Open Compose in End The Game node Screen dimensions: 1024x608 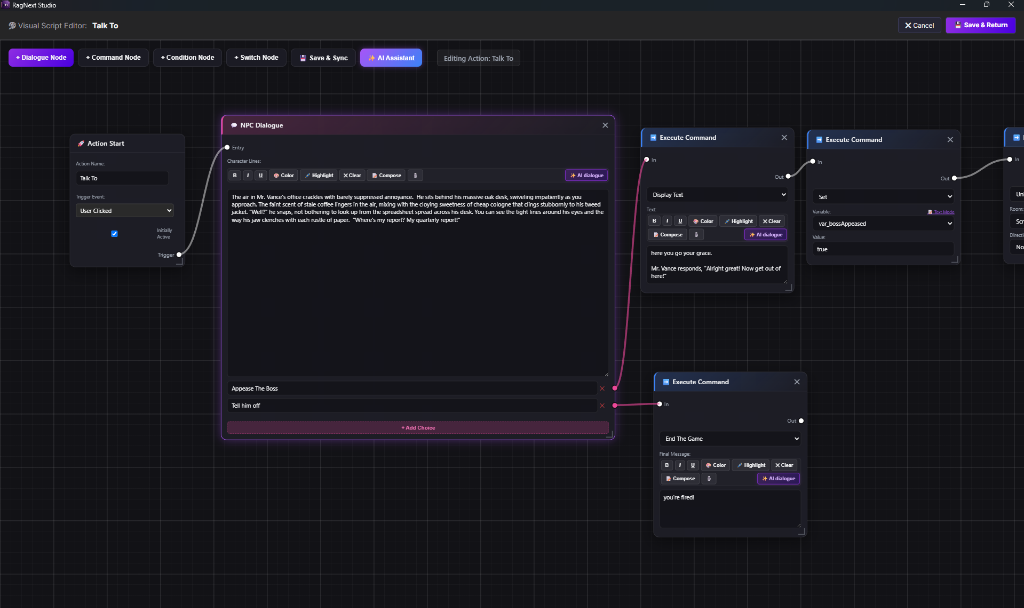point(679,479)
